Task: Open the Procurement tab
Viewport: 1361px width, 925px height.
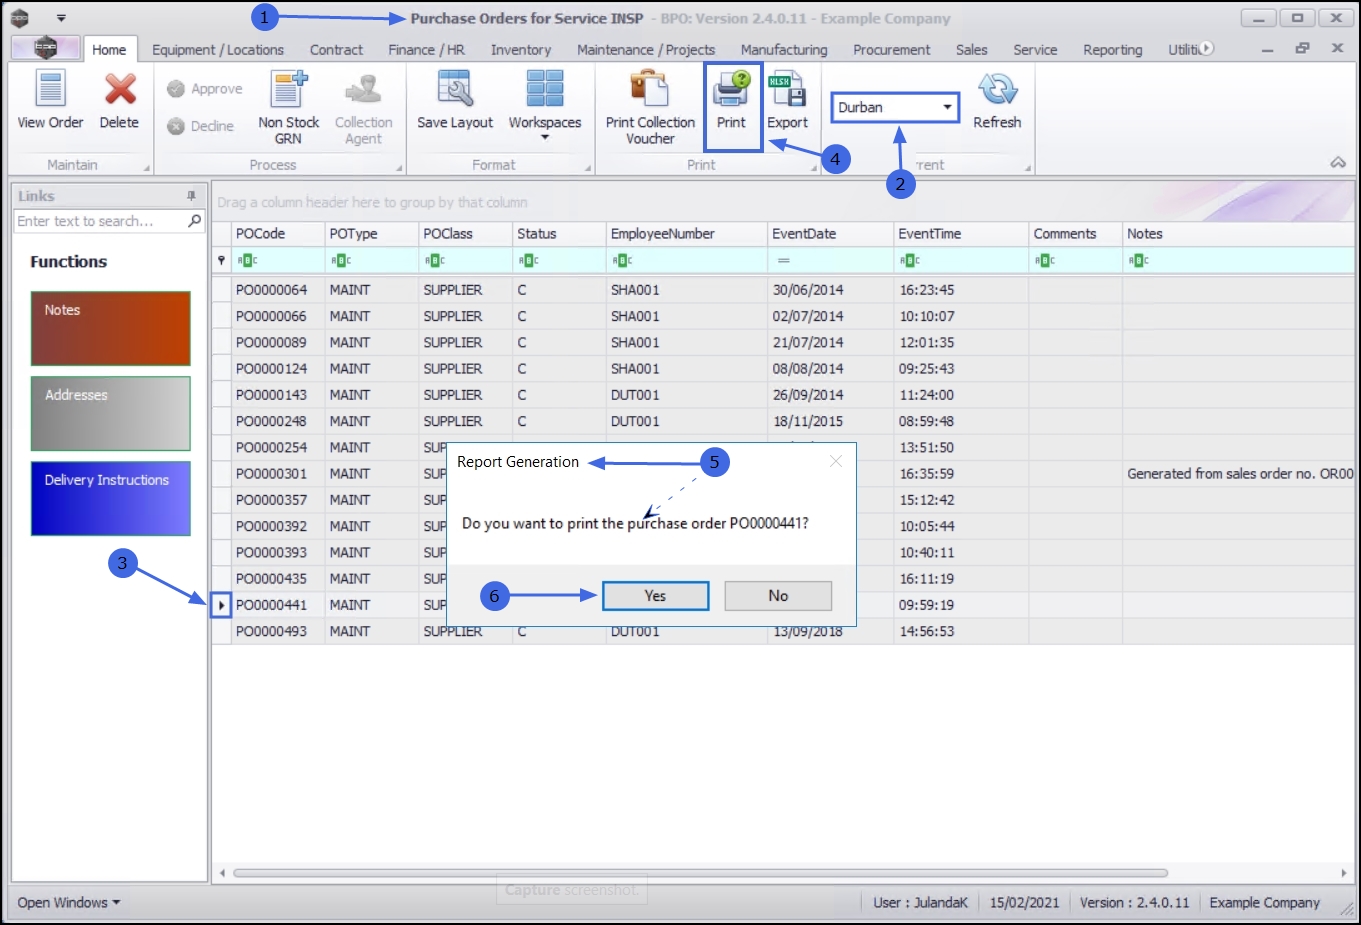Action: click(892, 49)
